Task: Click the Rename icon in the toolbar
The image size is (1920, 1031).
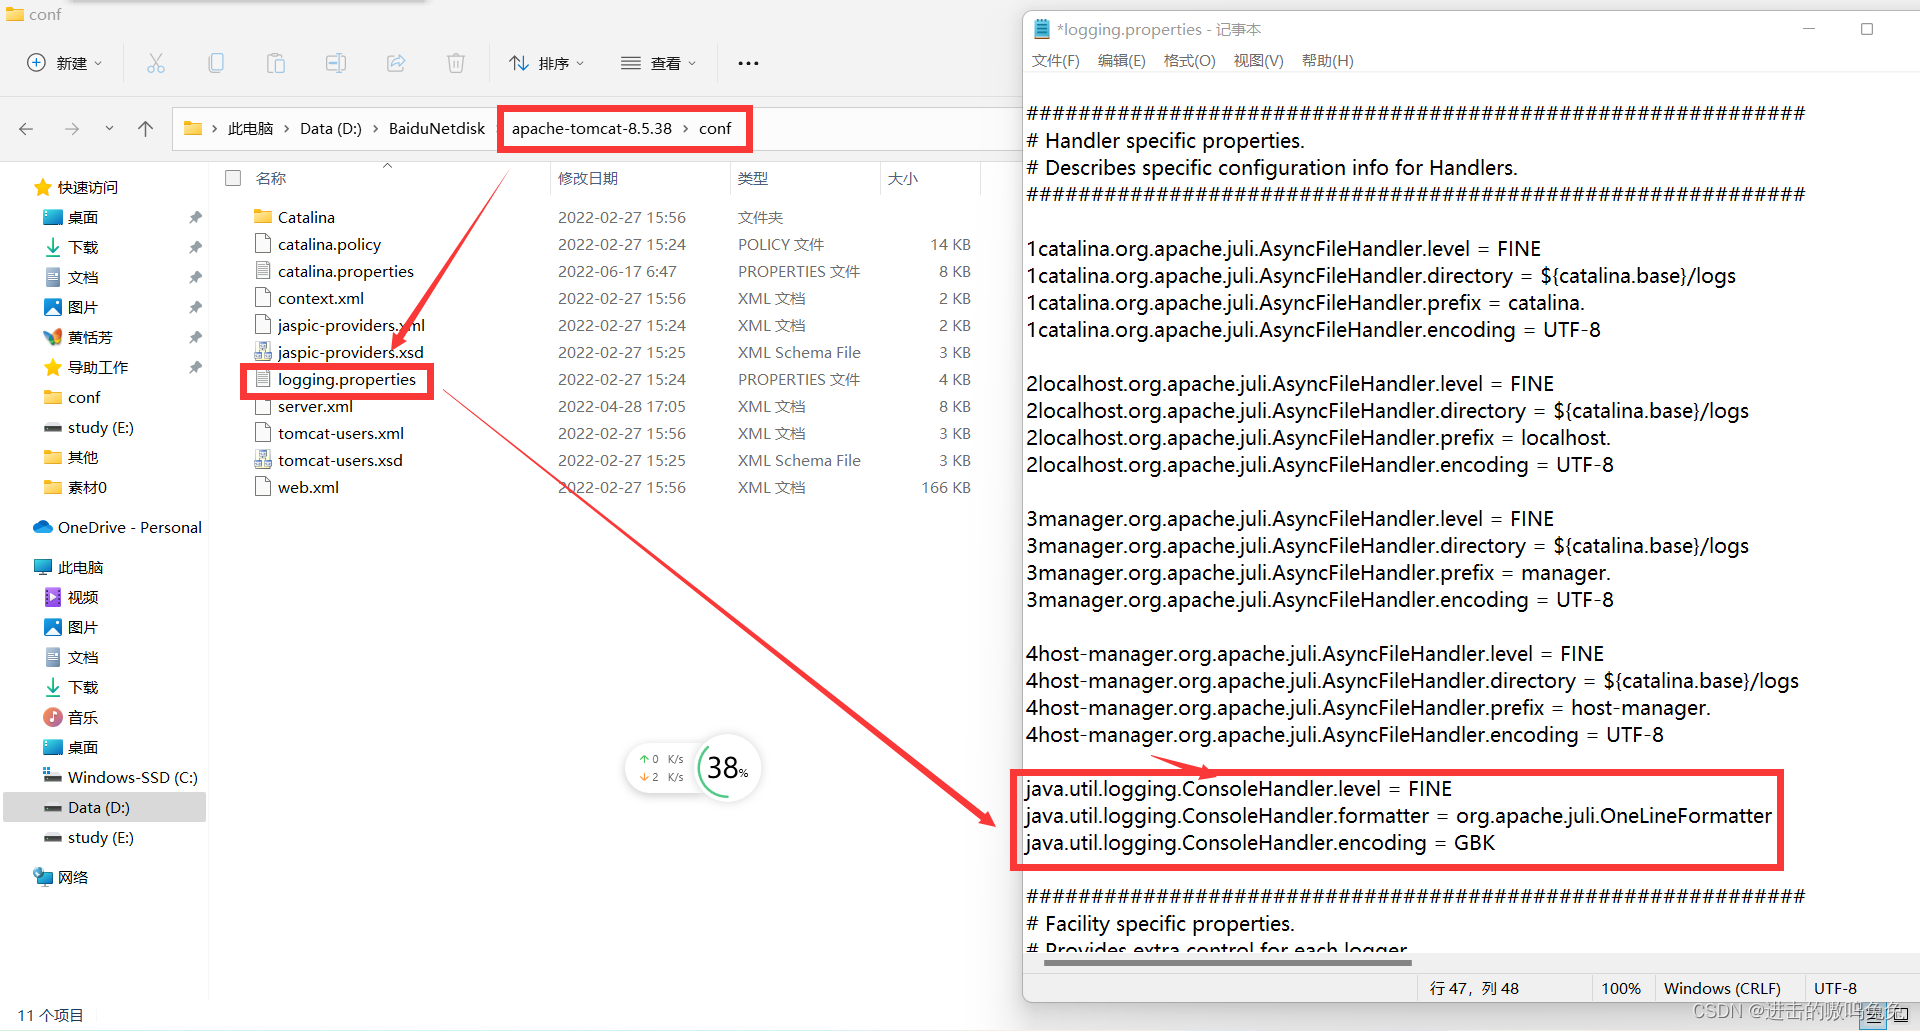Action: pos(335,62)
